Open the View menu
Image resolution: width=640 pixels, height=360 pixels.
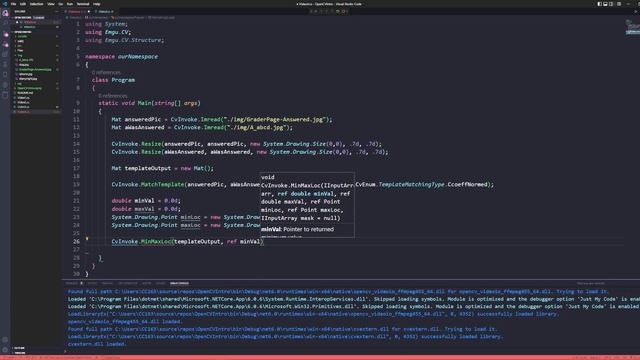point(51,4)
